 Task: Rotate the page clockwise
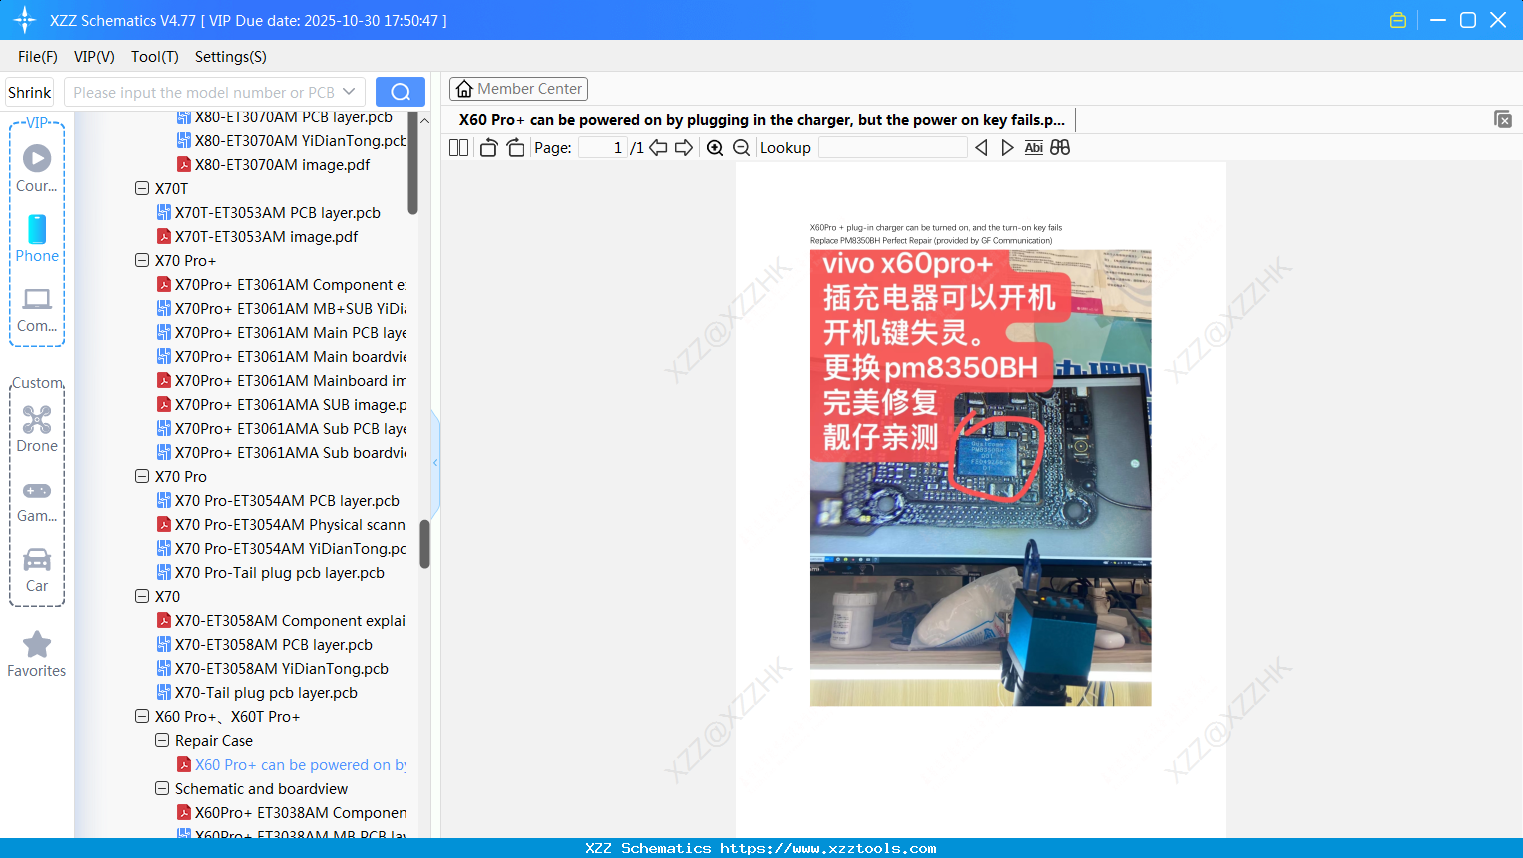click(515, 148)
